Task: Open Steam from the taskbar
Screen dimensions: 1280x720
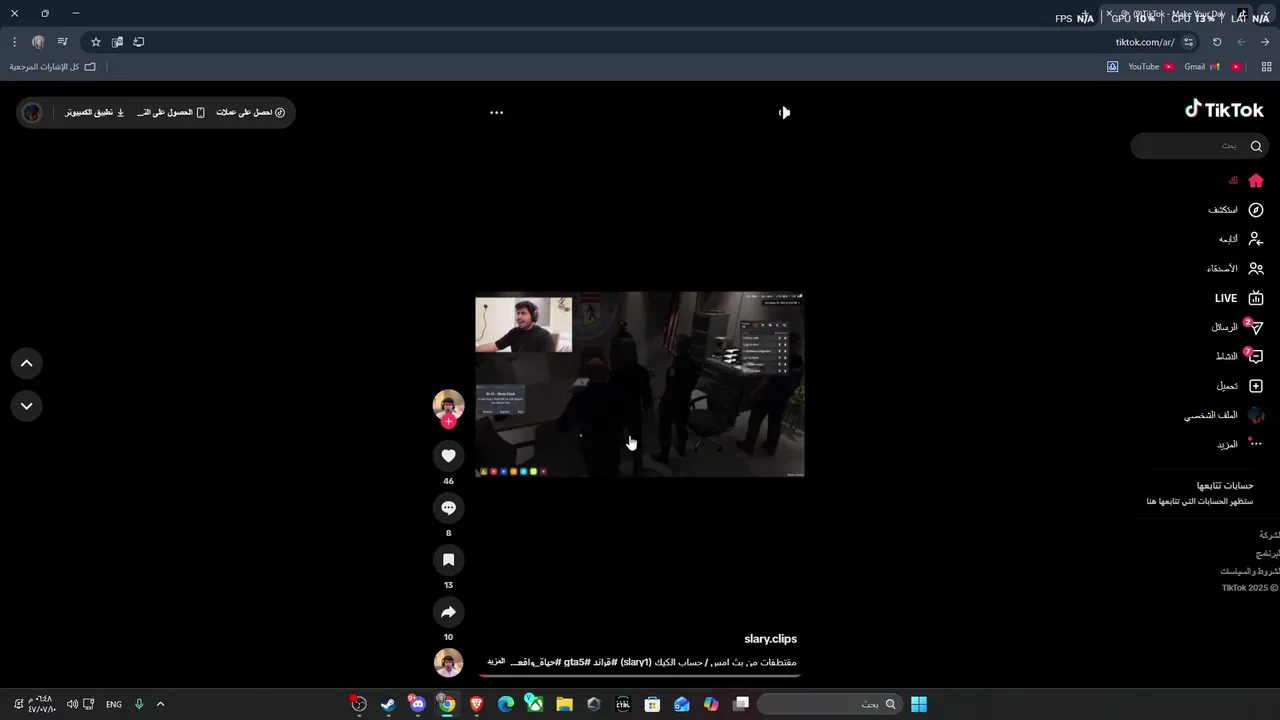Action: click(x=388, y=704)
